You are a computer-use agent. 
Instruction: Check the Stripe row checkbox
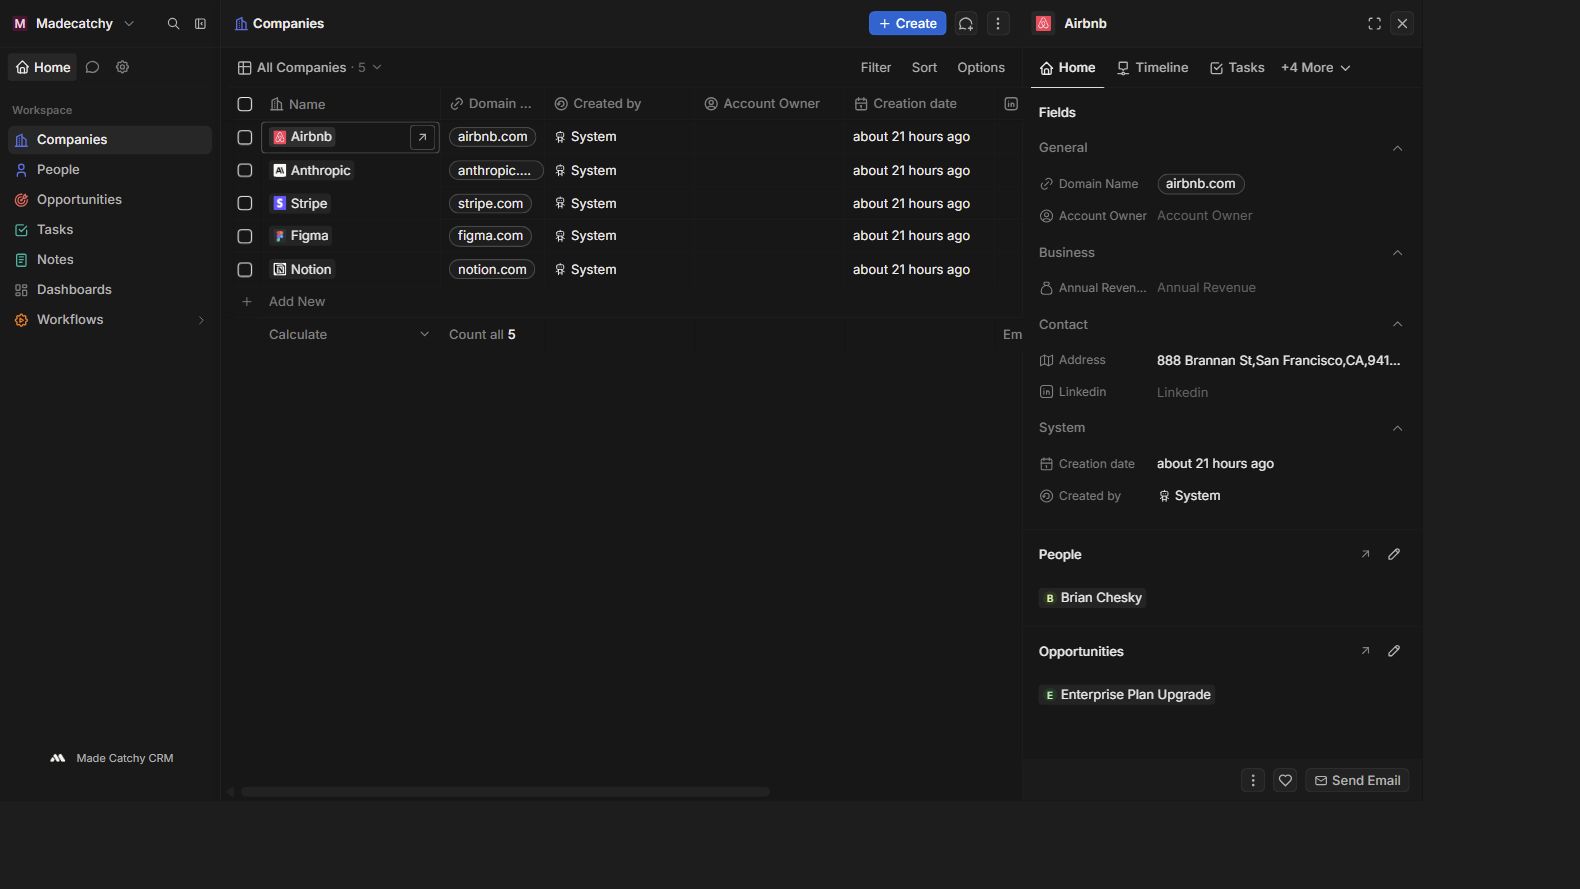(245, 204)
